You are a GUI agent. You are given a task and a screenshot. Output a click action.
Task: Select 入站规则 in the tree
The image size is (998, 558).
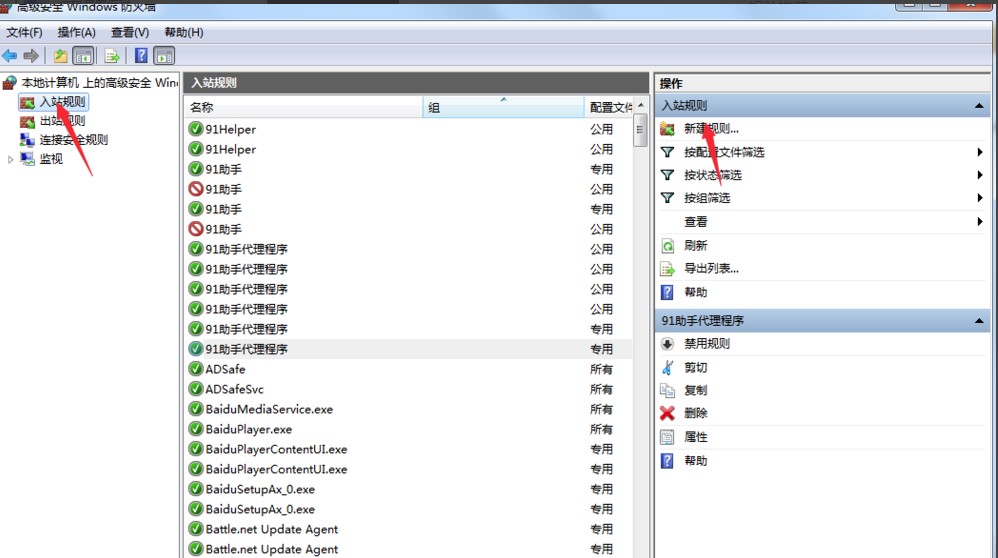click(x=62, y=102)
